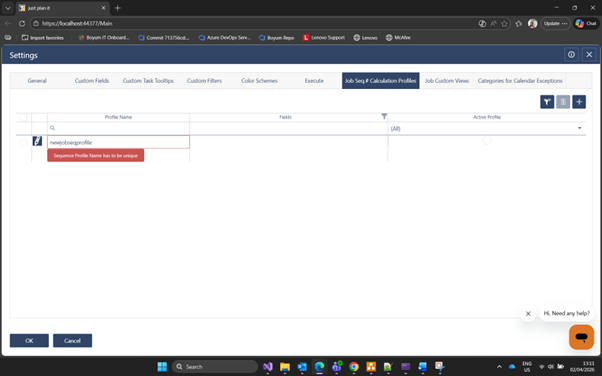Go to the Color Schemes tab
The image size is (602, 376).
(x=259, y=81)
